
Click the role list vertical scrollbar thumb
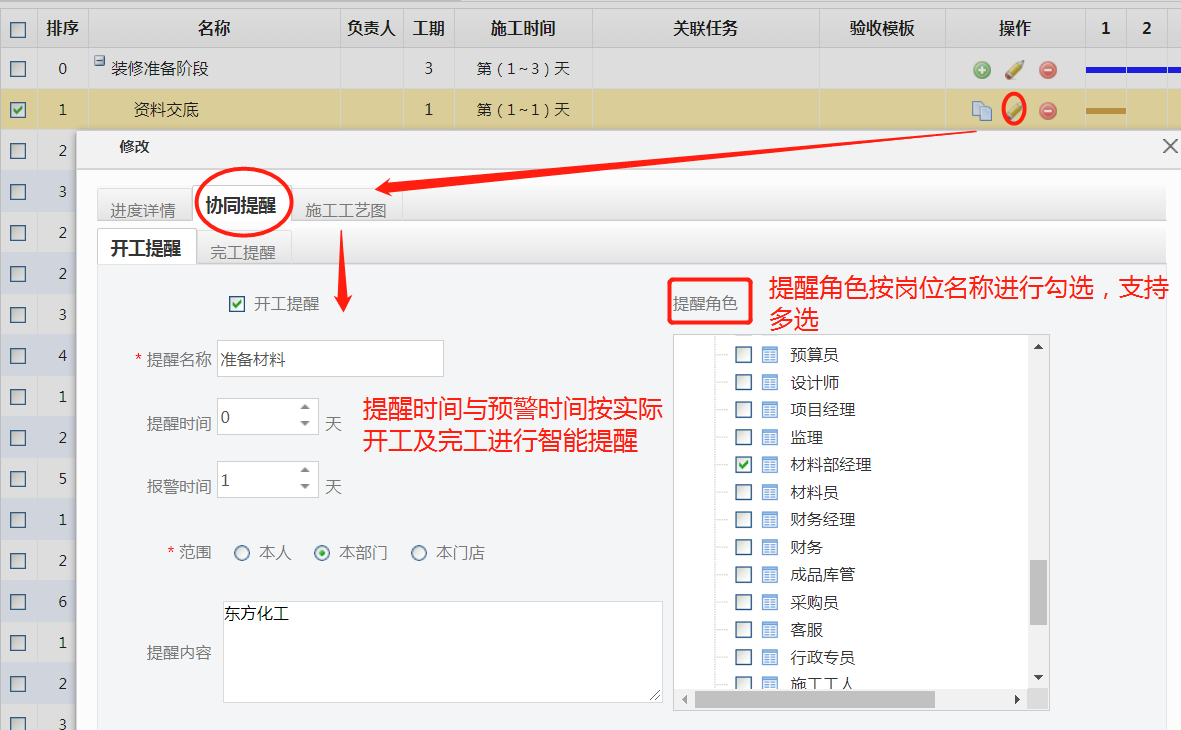[1038, 591]
